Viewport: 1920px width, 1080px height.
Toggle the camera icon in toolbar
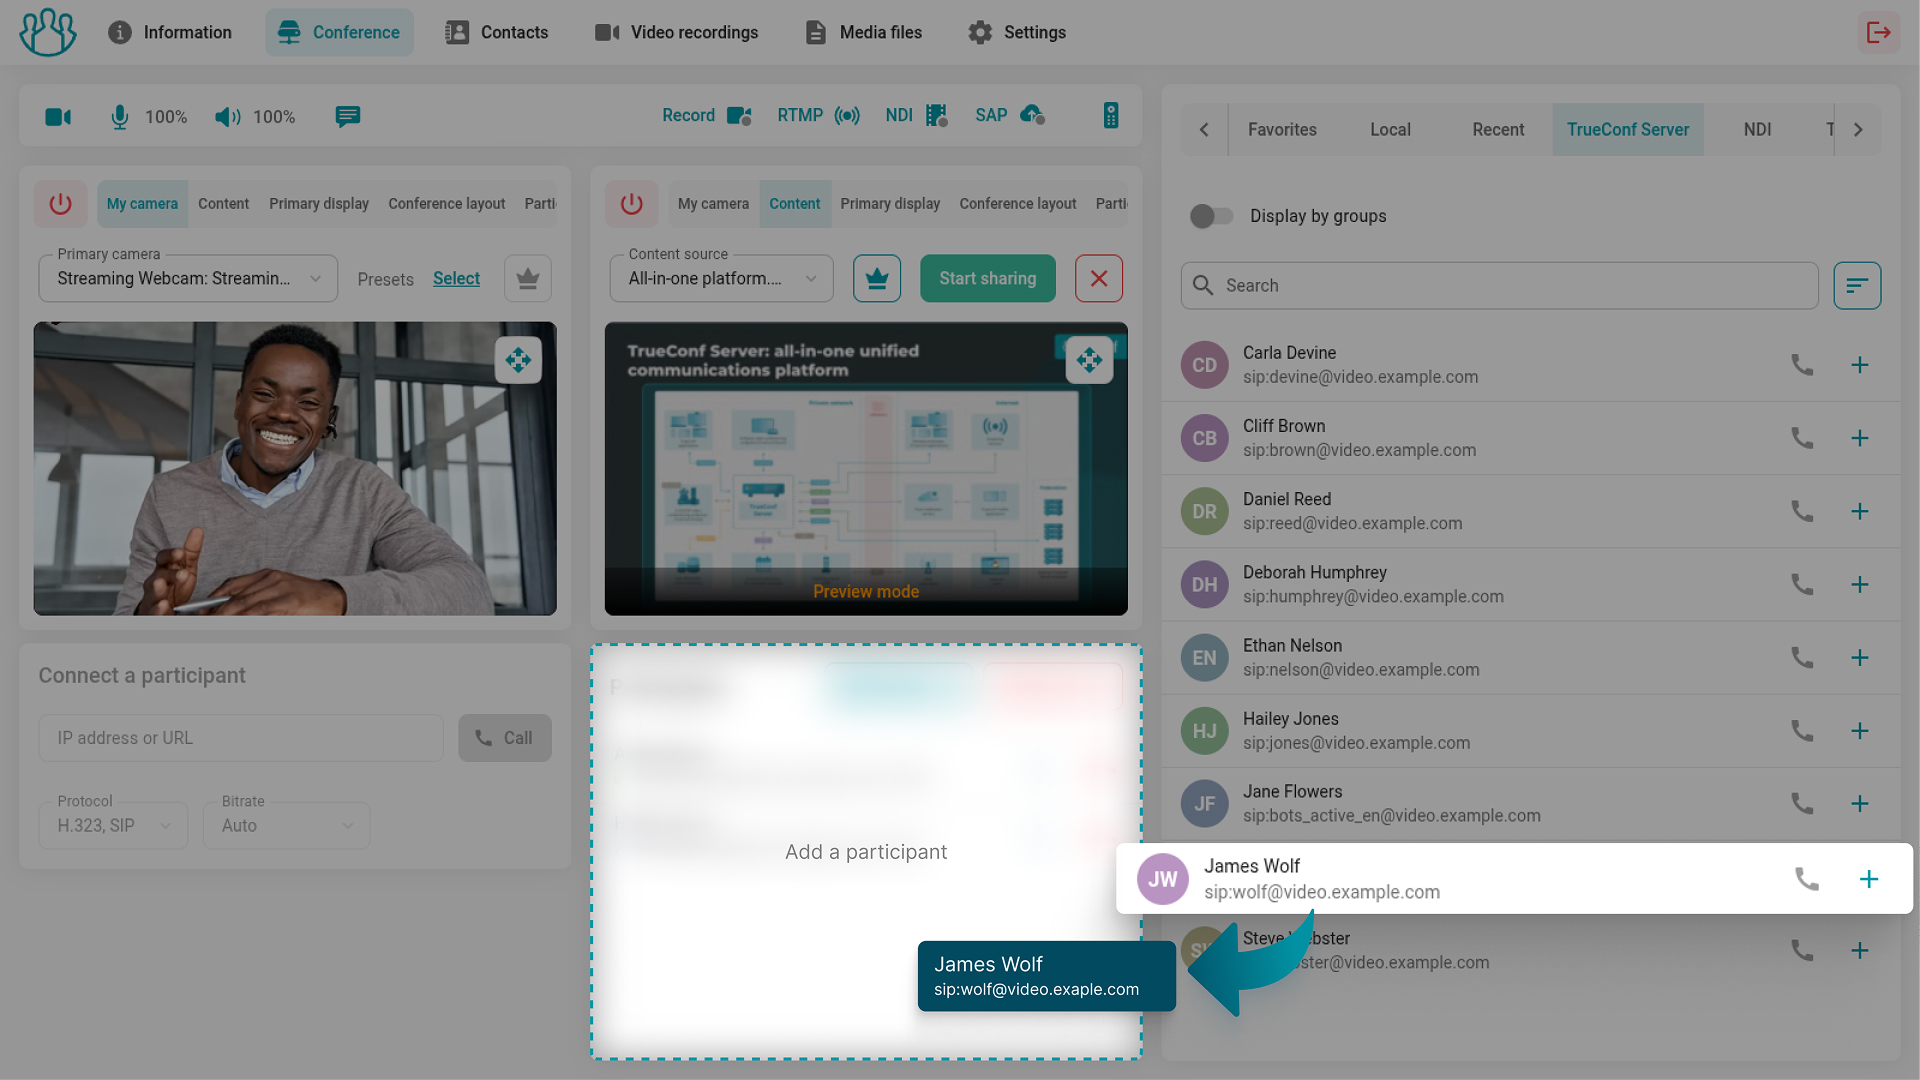[58, 117]
